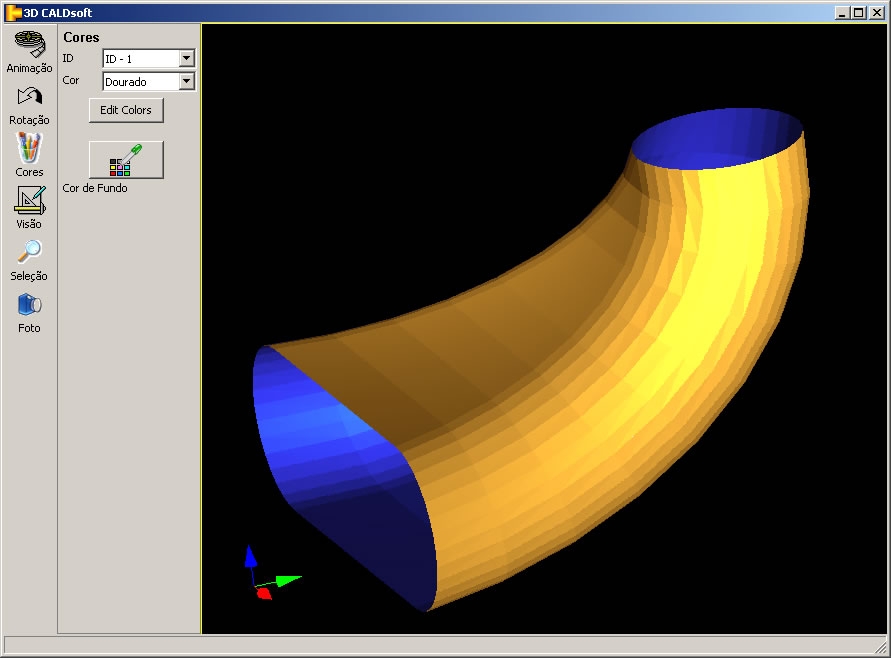Expand the Cor dropdown arrow

point(186,82)
